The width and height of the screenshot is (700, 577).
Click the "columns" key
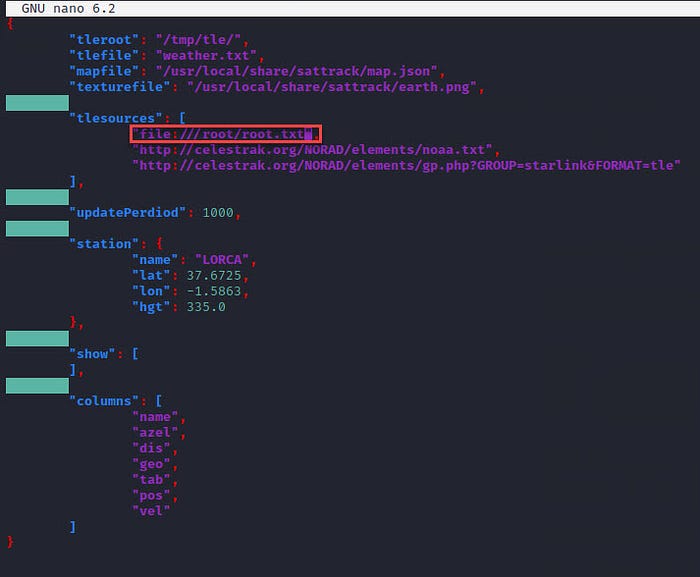point(104,401)
